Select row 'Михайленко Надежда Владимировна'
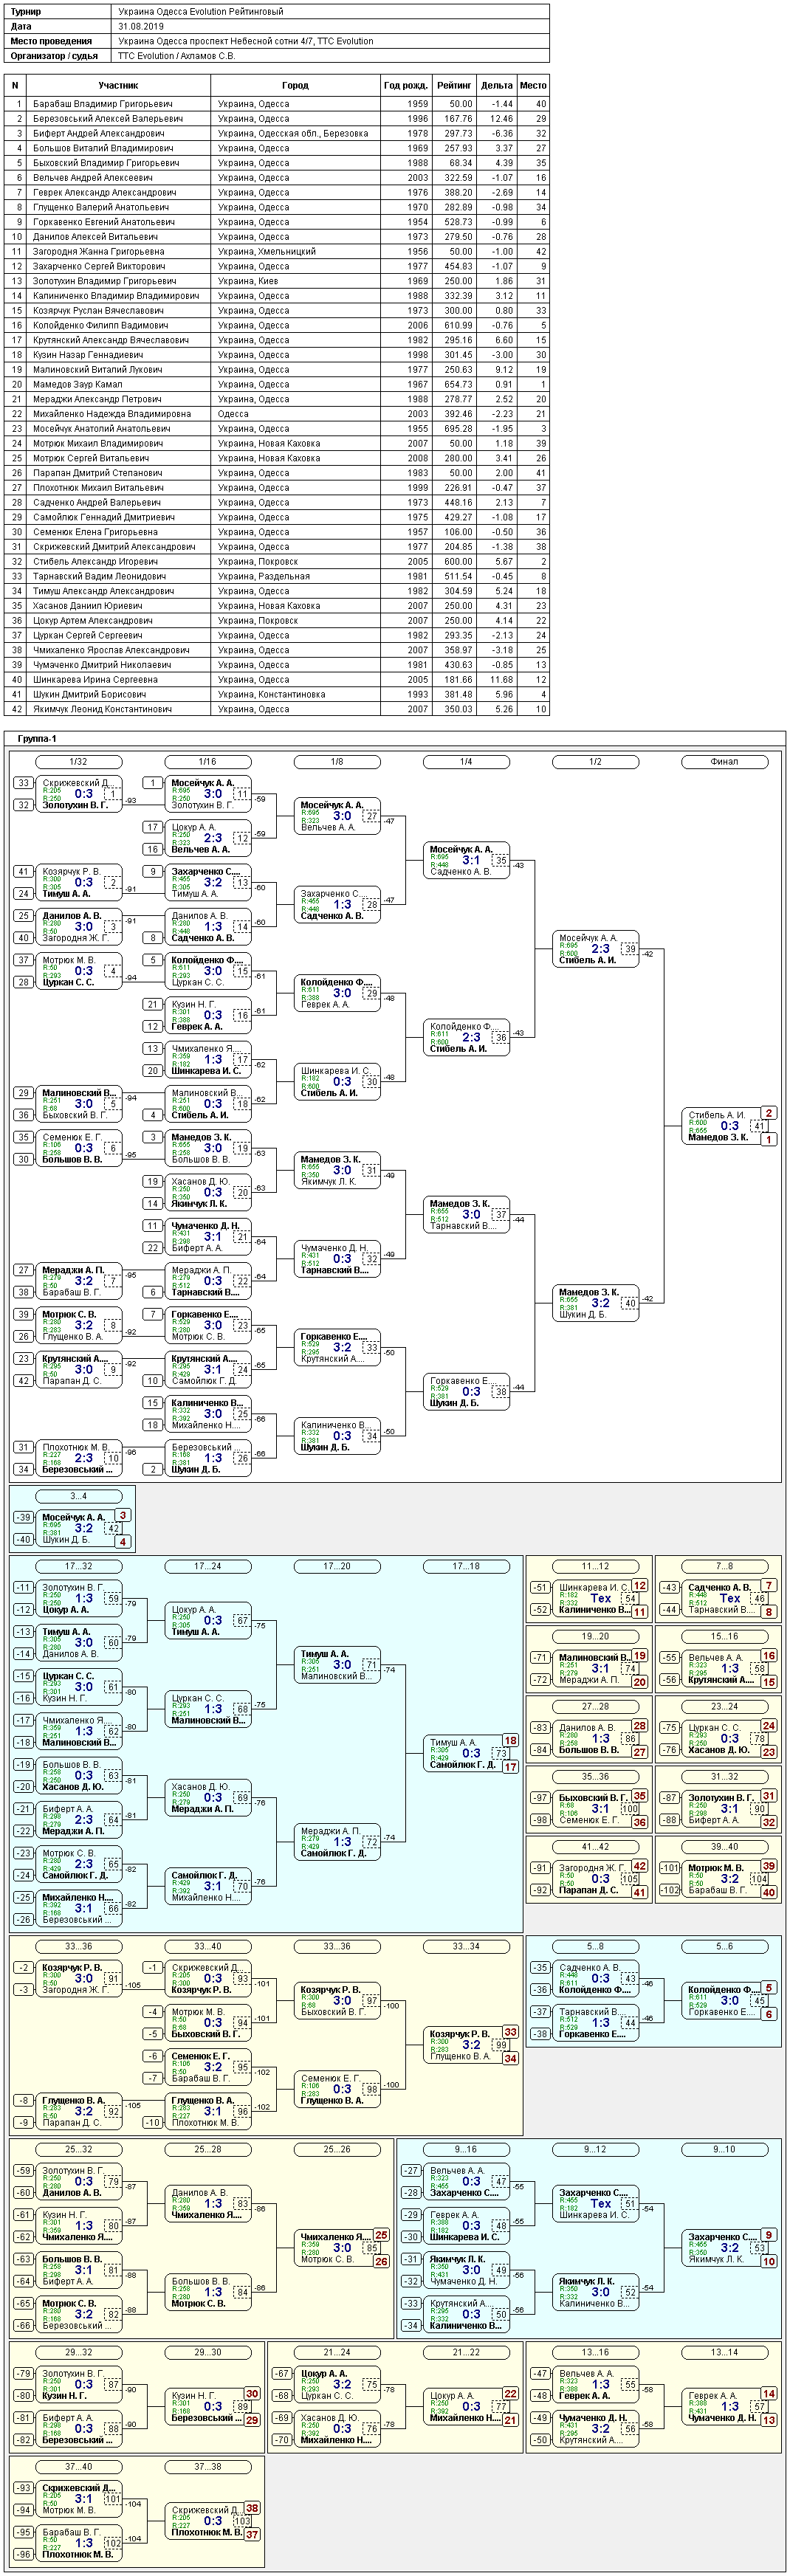The height and width of the screenshot is (2576, 790). pyautogui.click(x=277, y=414)
